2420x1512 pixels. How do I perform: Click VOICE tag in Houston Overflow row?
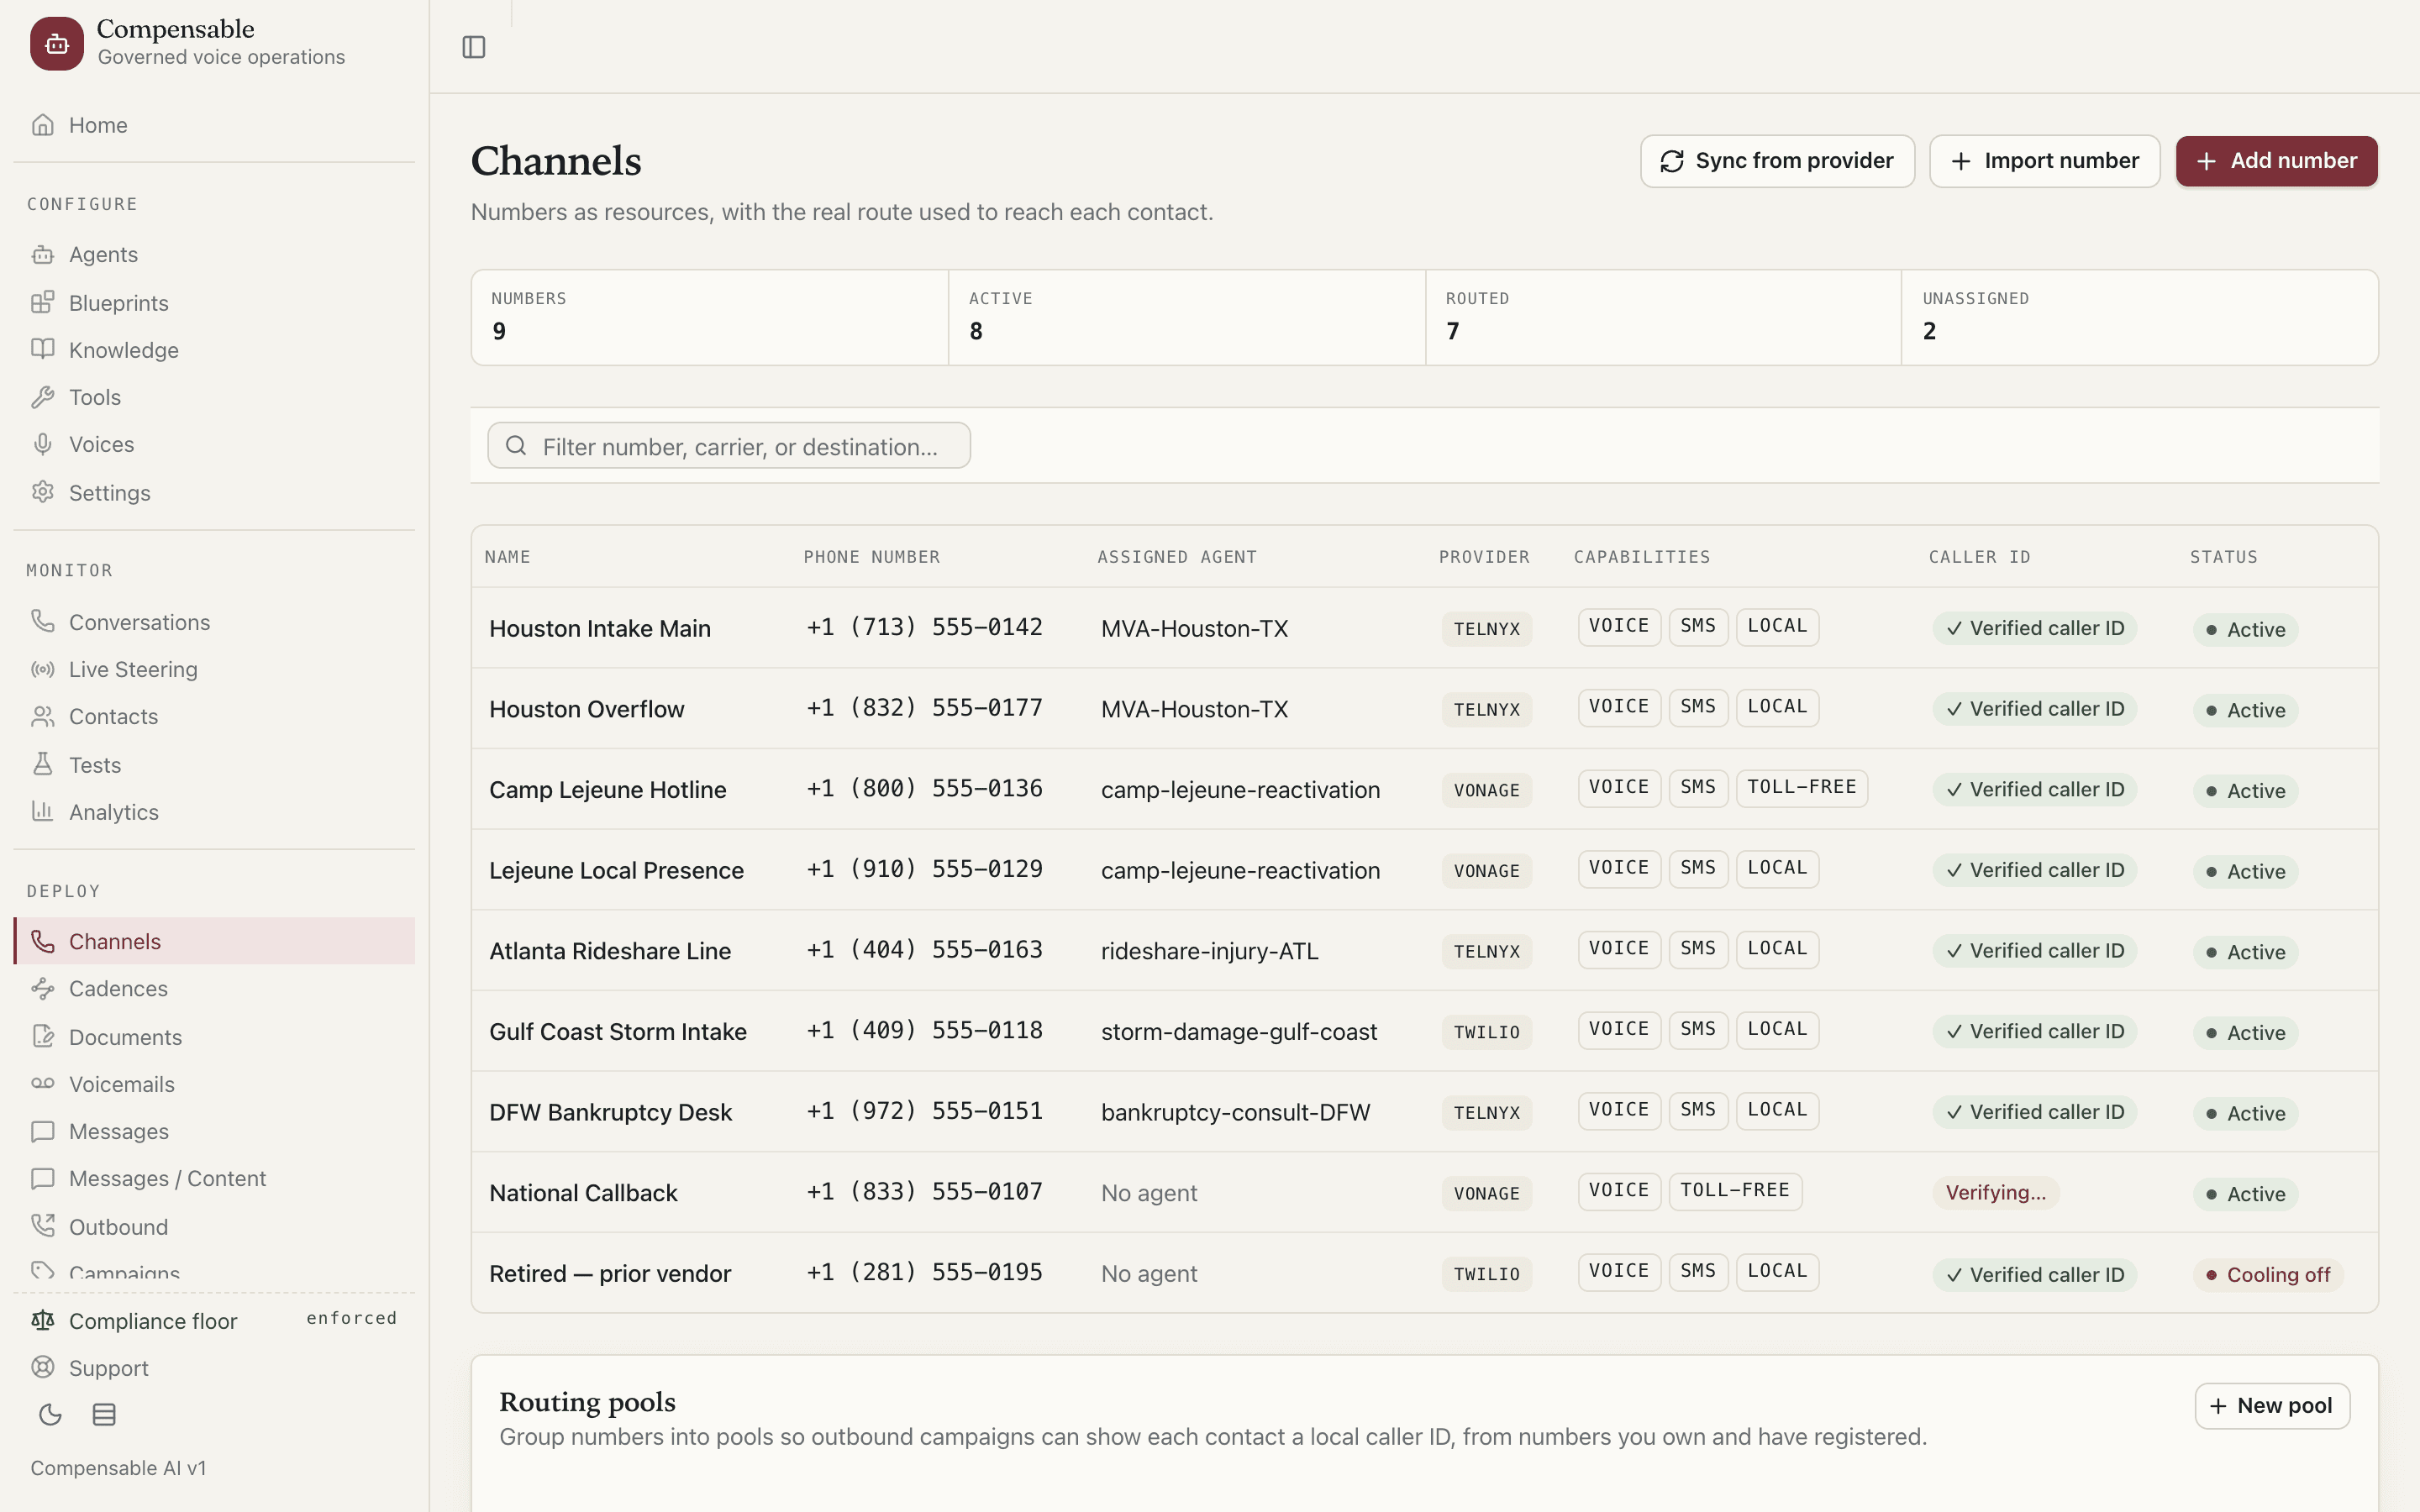click(1619, 707)
